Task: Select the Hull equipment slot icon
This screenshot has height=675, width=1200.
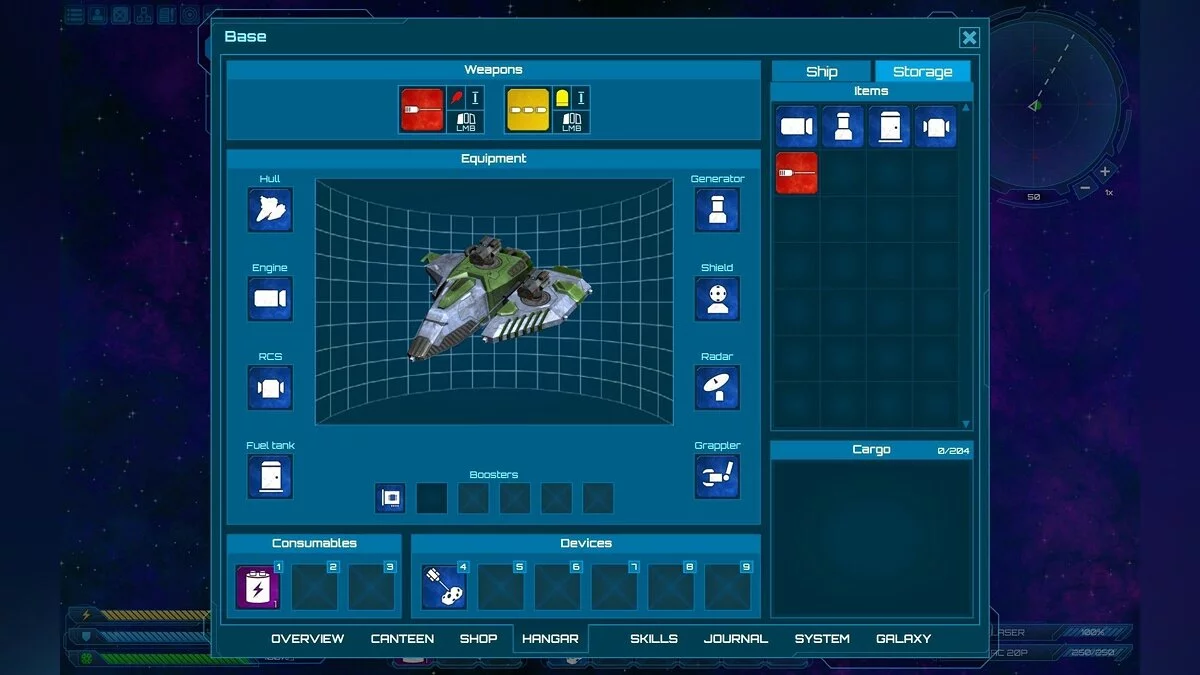Action: [270, 210]
